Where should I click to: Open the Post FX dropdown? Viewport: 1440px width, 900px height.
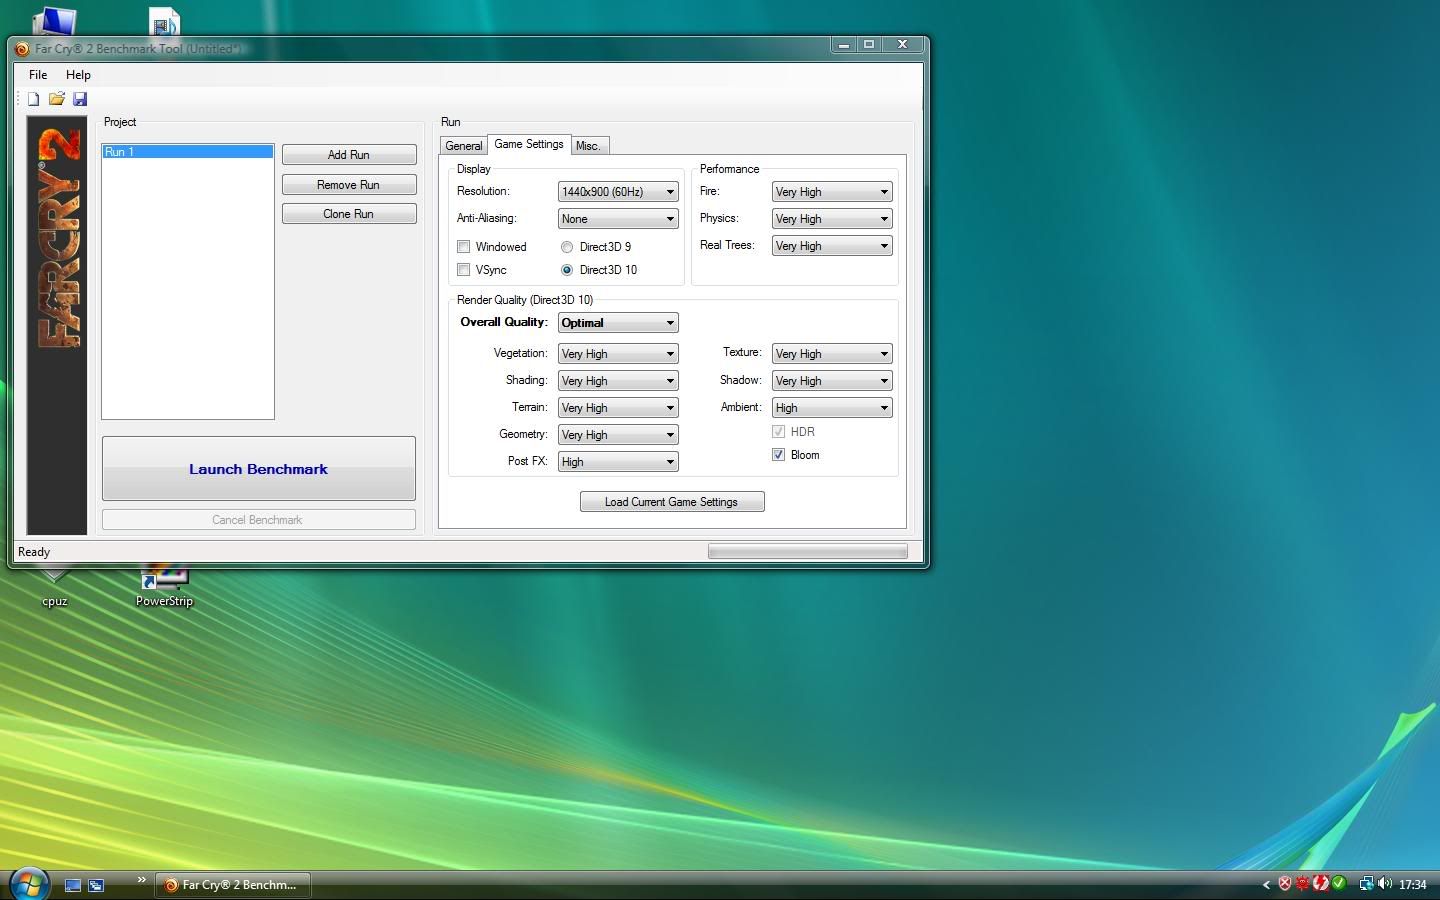pyautogui.click(x=618, y=462)
